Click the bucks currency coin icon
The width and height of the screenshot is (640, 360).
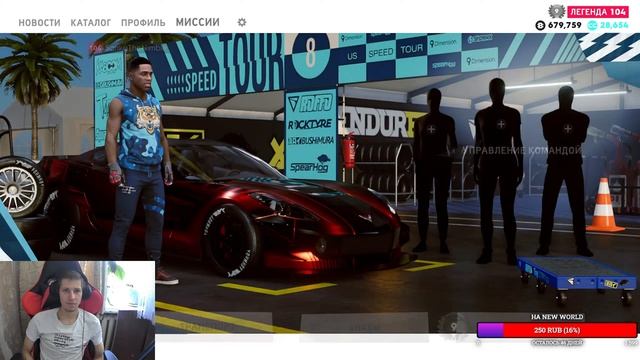click(x=540, y=26)
